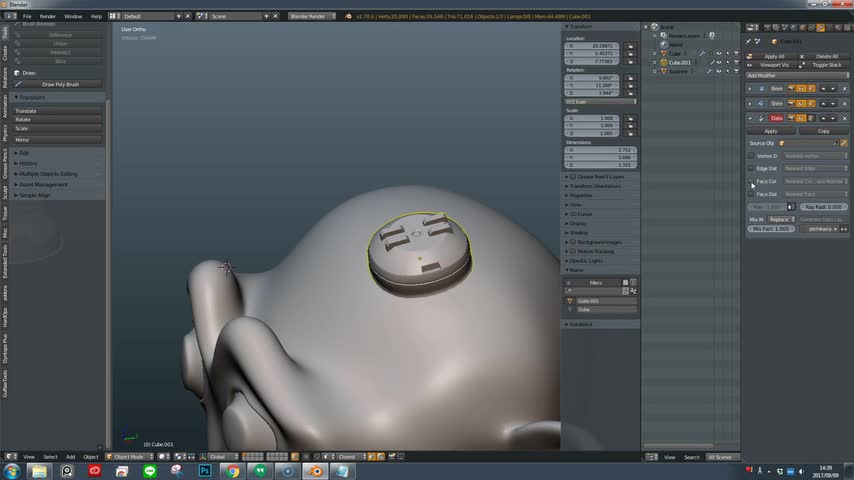
Task: Click the Ray Radius slider
Action: point(823,207)
